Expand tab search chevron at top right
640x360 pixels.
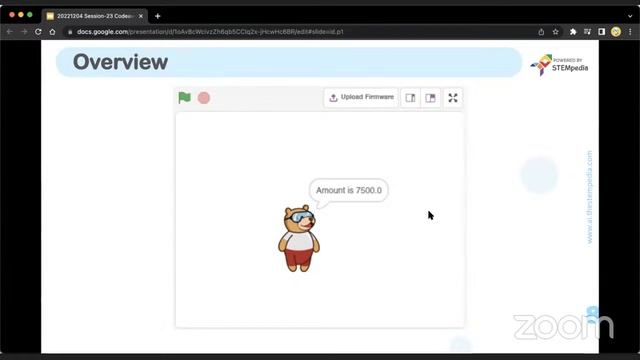pos(630,16)
